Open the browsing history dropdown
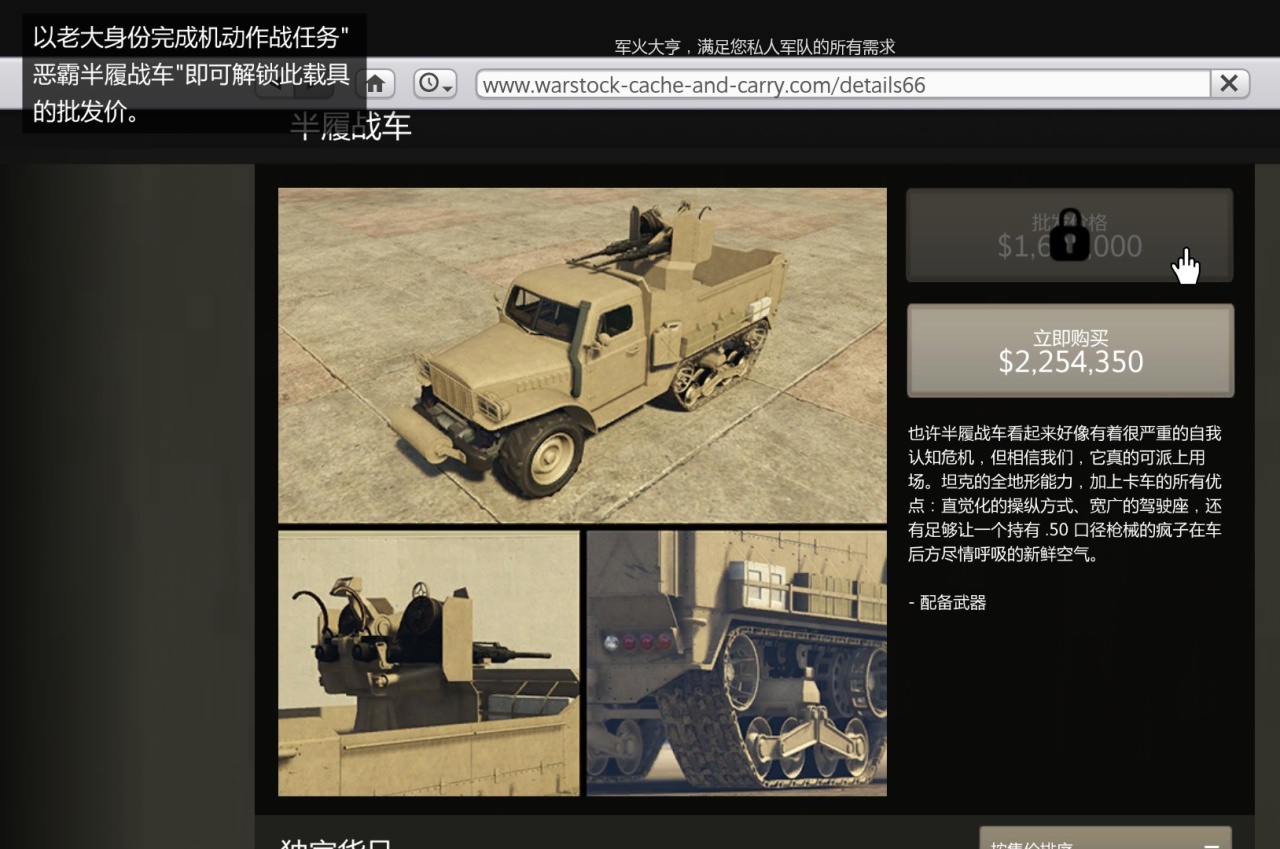 pyautogui.click(x=435, y=83)
